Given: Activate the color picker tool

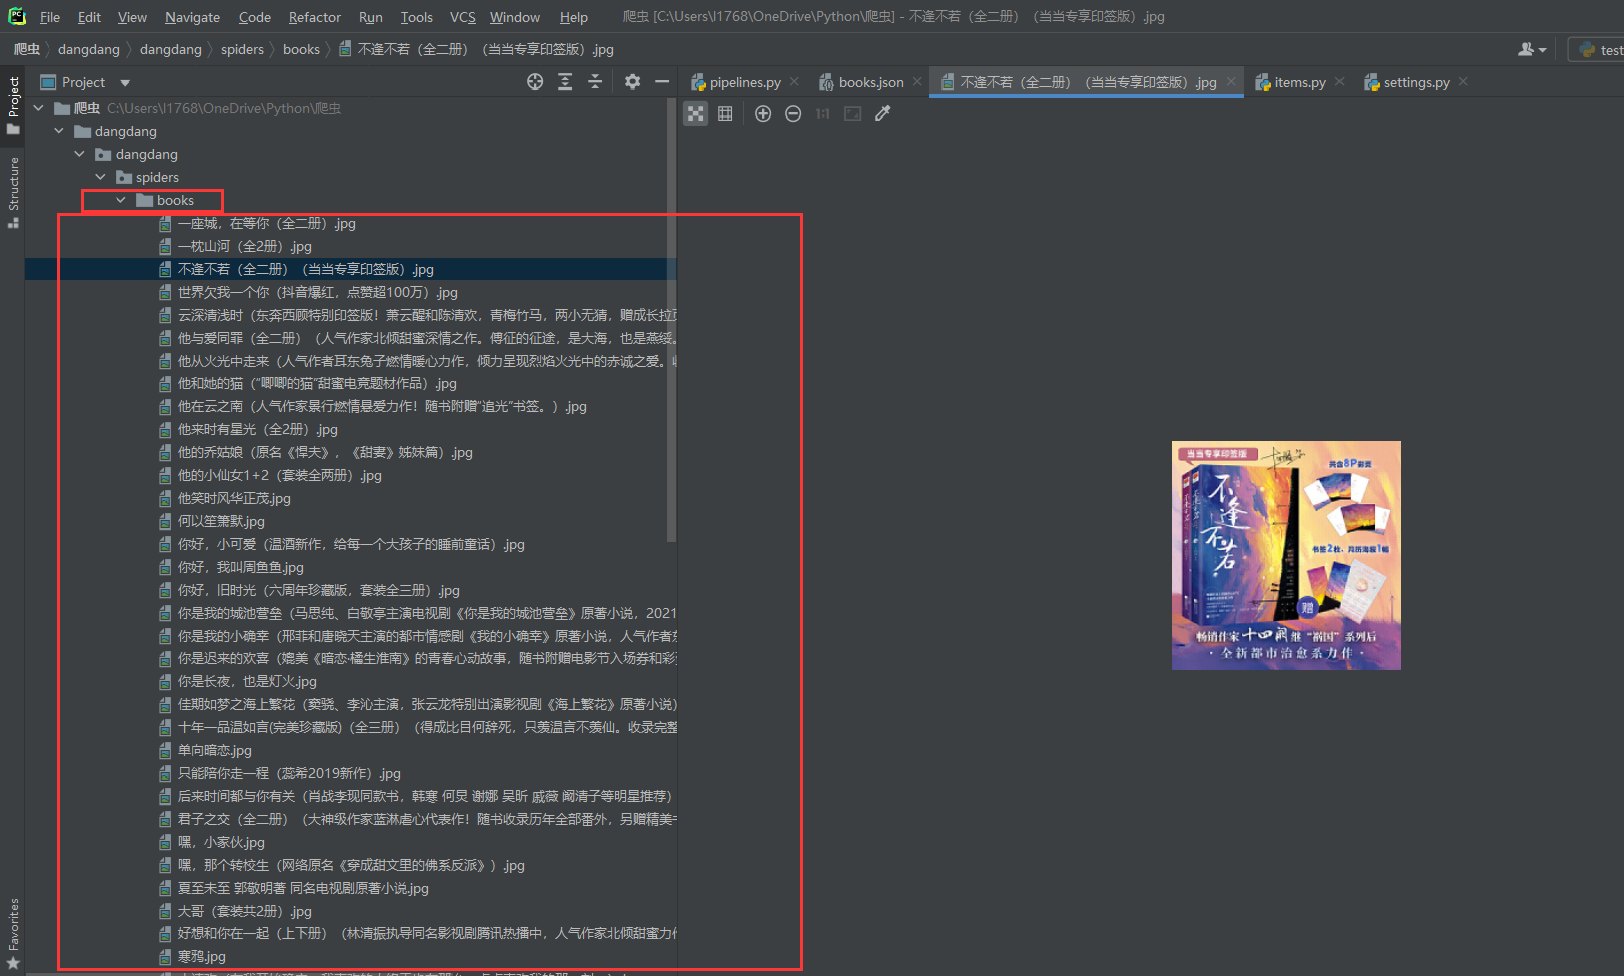Looking at the screenshot, I should point(882,114).
